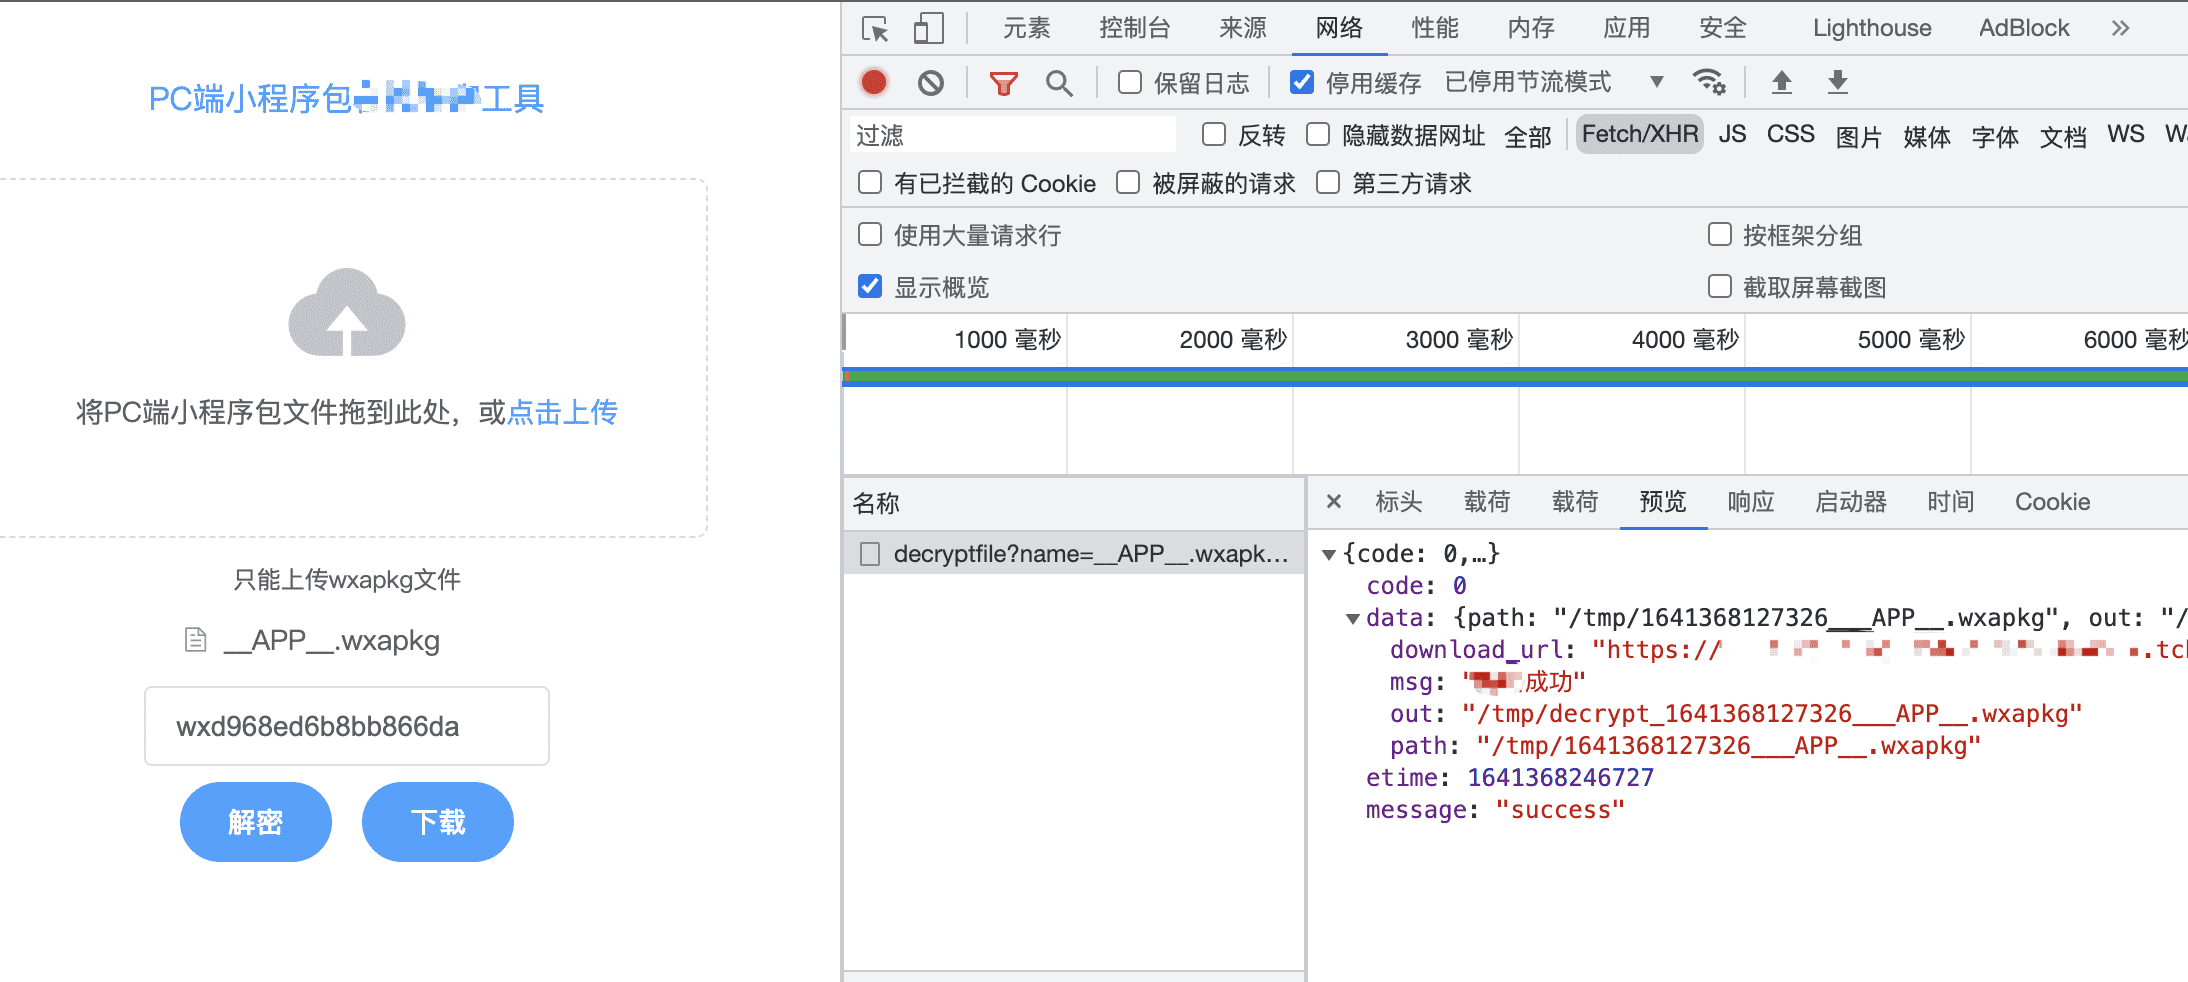Check the 第三方请求 checkbox
The image size is (2188, 982).
click(x=1328, y=182)
